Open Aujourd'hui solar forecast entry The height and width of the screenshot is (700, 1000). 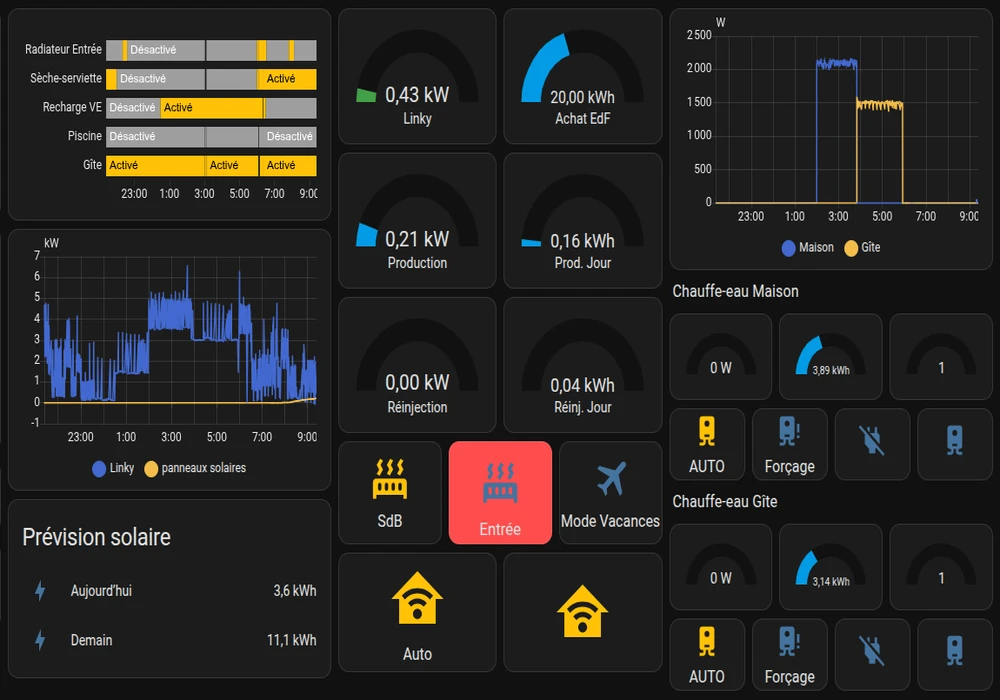pyautogui.click(x=169, y=591)
